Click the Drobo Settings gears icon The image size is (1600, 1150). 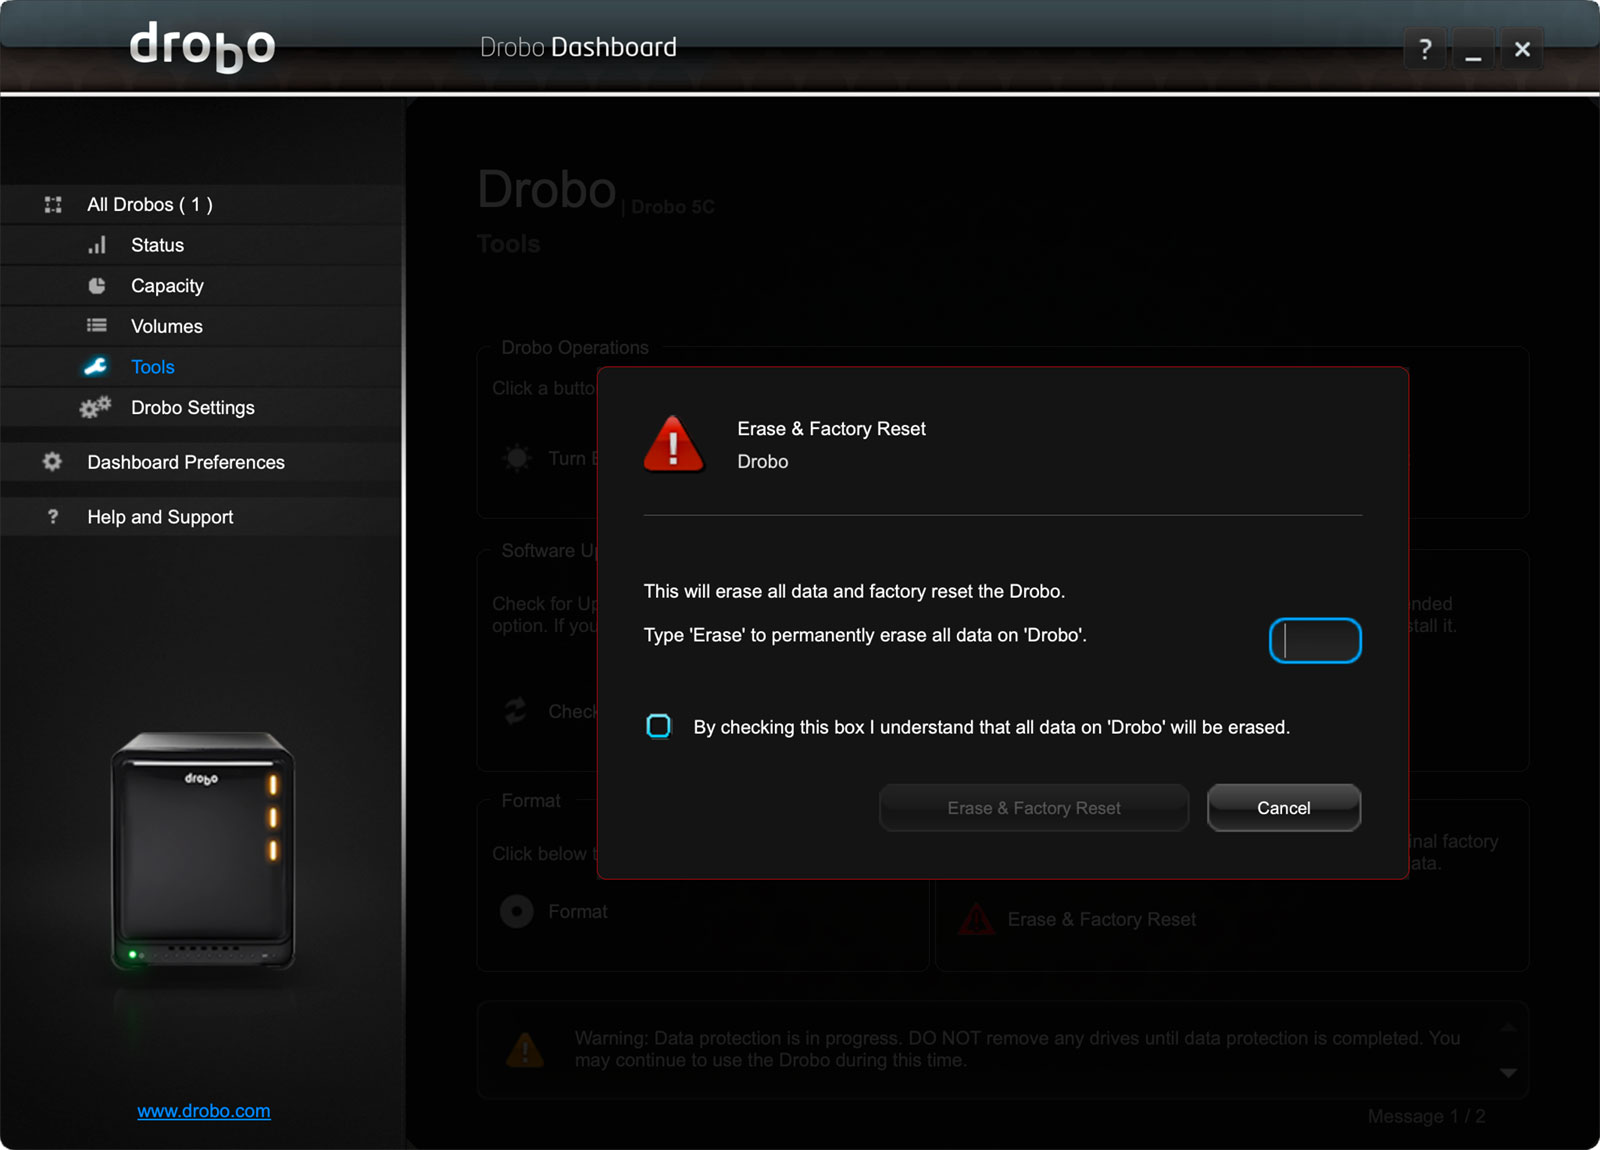pos(96,408)
